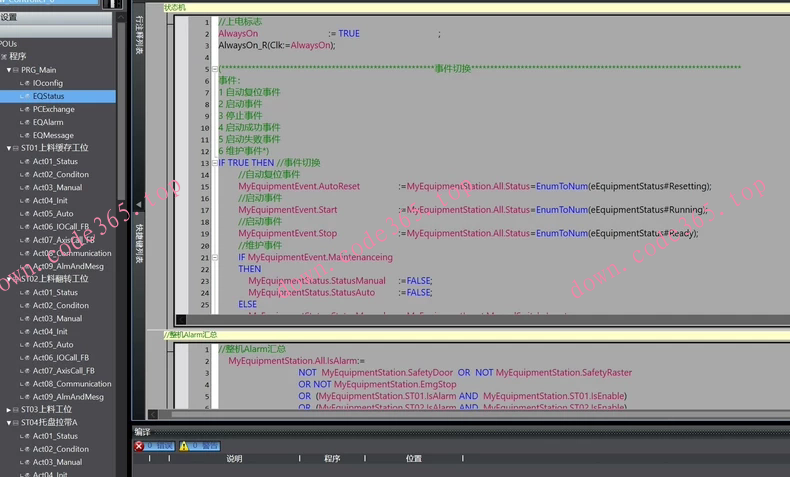Image resolution: width=790 pixels, height=477 pixels.
Task: Click the left-arrow panel collapse icon
Action: point(139,205)
